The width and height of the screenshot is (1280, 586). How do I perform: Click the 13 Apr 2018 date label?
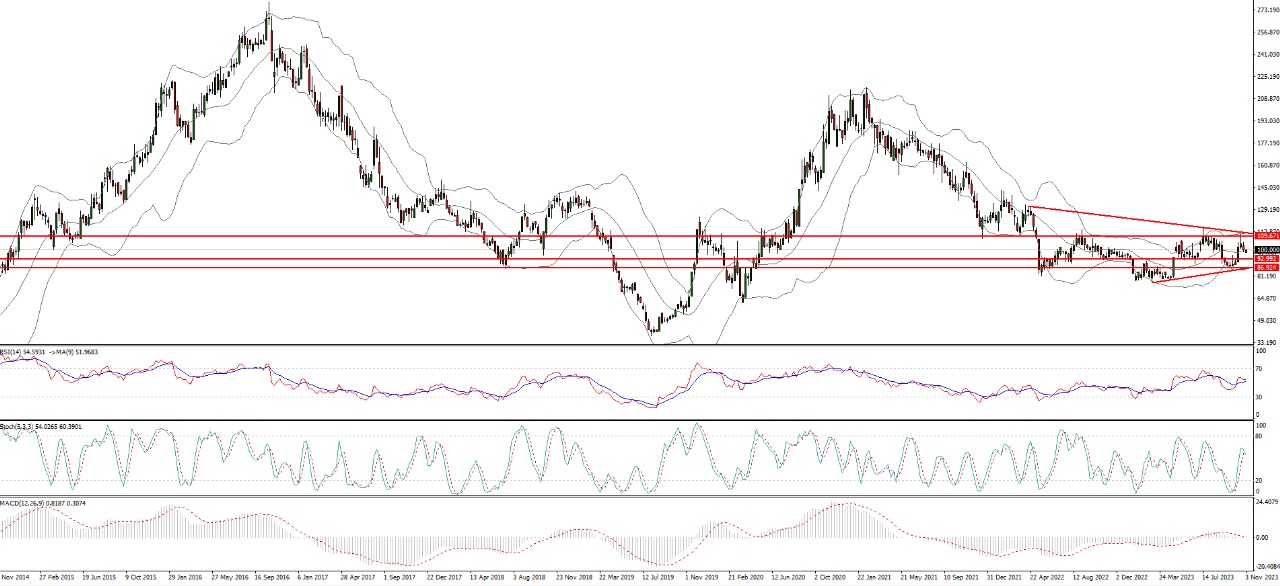click(x=486, y=577)
